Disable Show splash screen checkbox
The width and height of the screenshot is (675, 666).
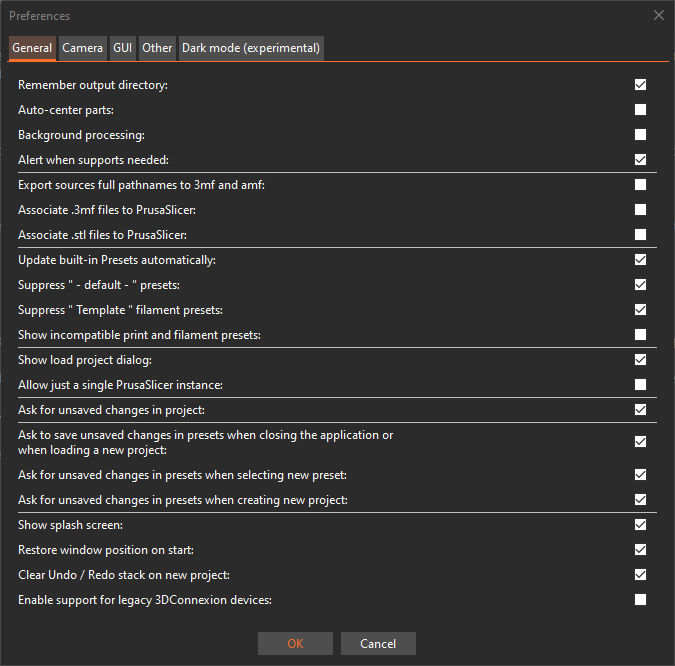point(640,525)
